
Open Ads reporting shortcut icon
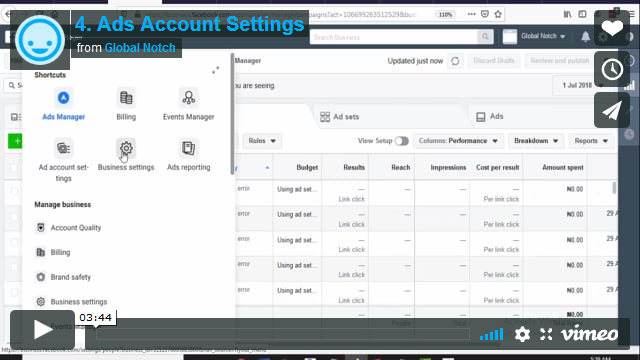pyautogui.click(x=188, y=148)
